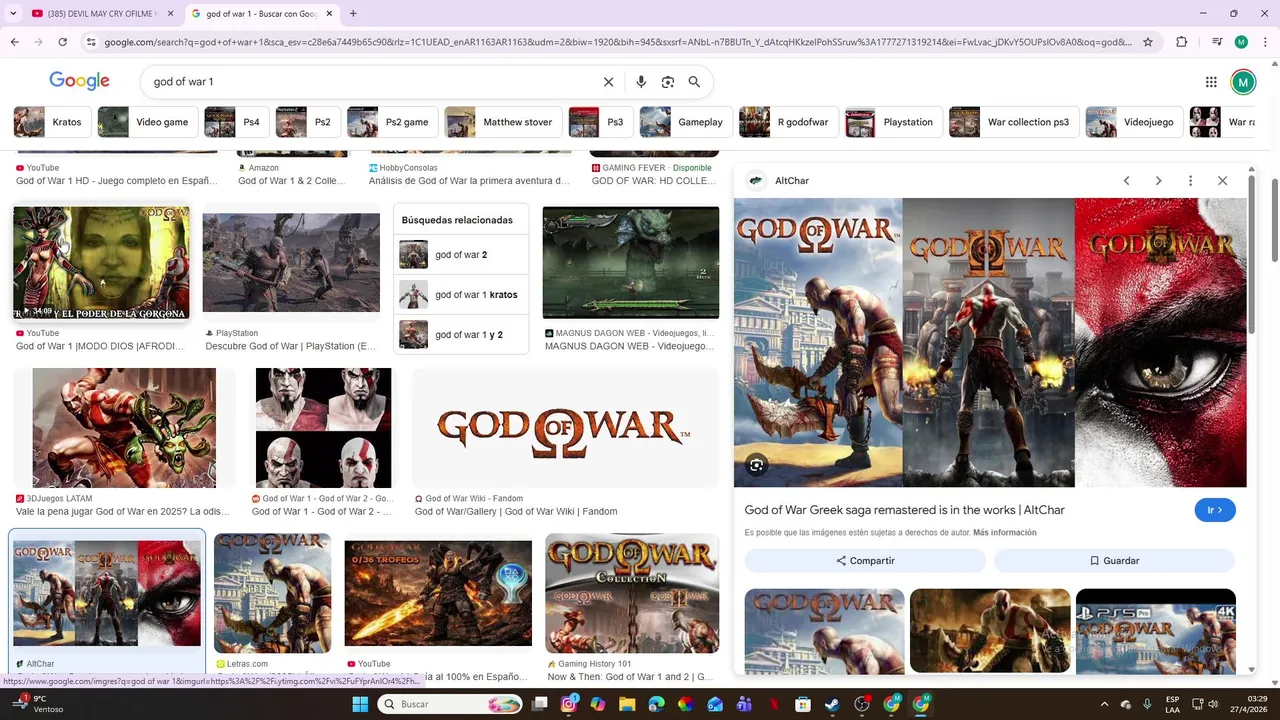Switch to the DEVIL MAY CRY YouTube tab
Viewport: 1280px width, 720px height.
(x=100, y=13)
